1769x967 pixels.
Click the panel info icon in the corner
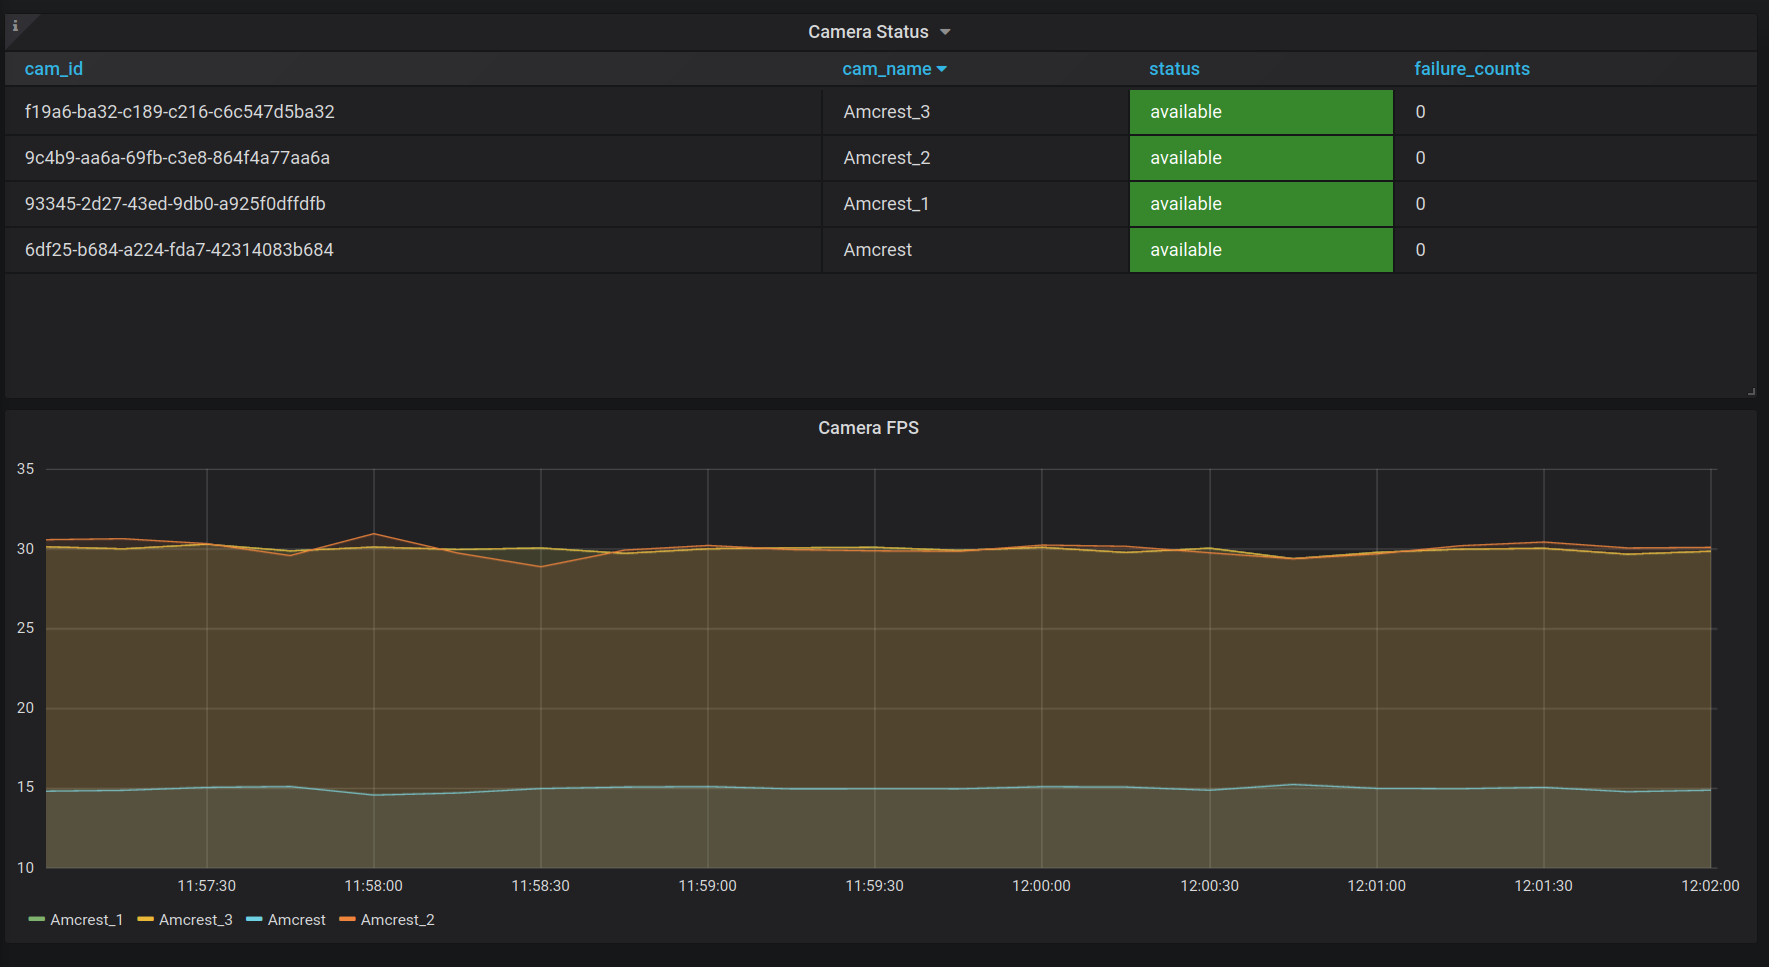pyautogui.click(x=15, y=26)
